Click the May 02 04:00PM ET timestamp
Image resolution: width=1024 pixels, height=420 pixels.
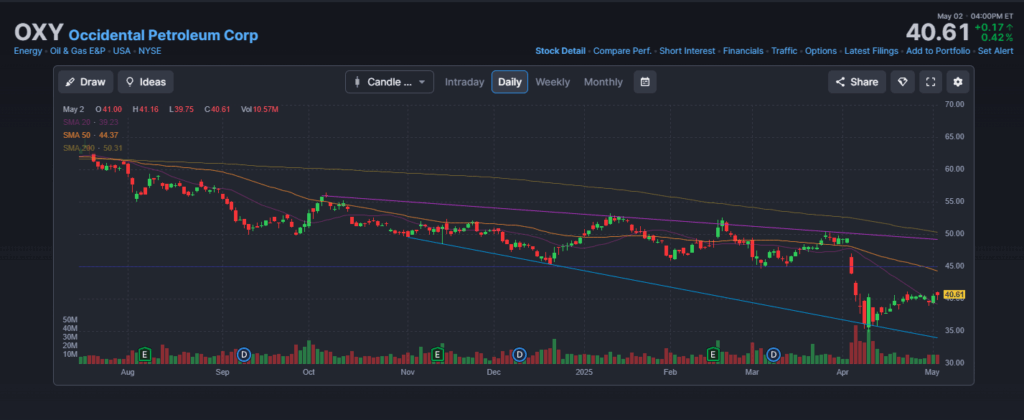pos(975,16)
